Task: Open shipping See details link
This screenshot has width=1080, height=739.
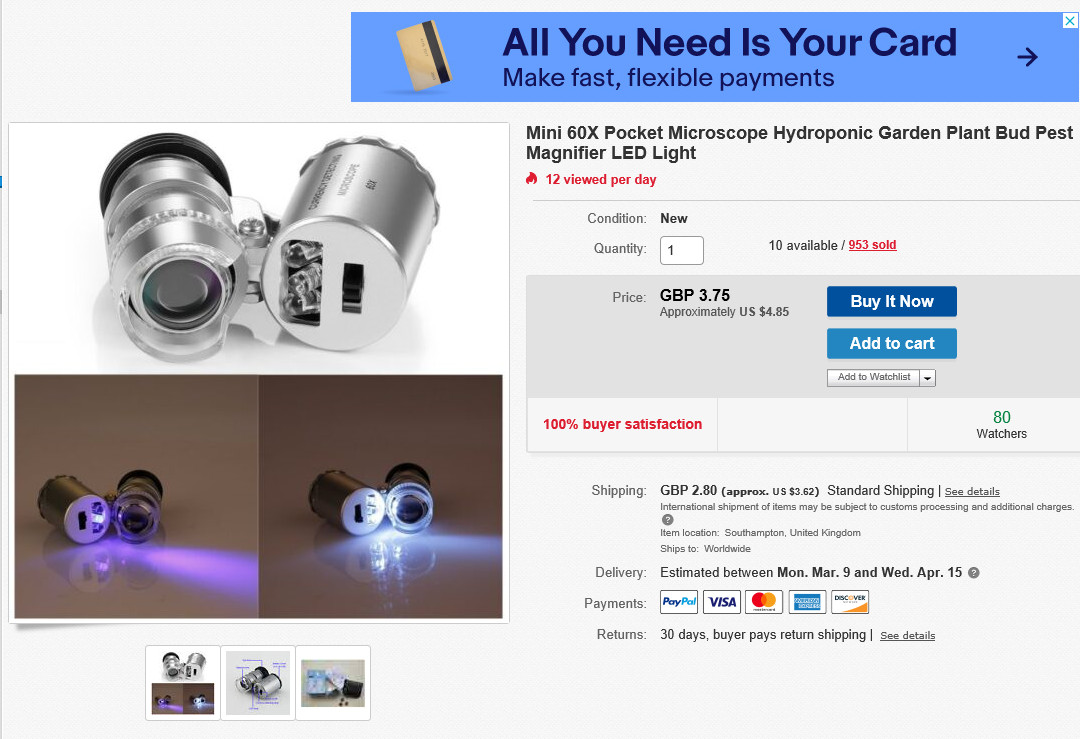Action: point(972,492)
